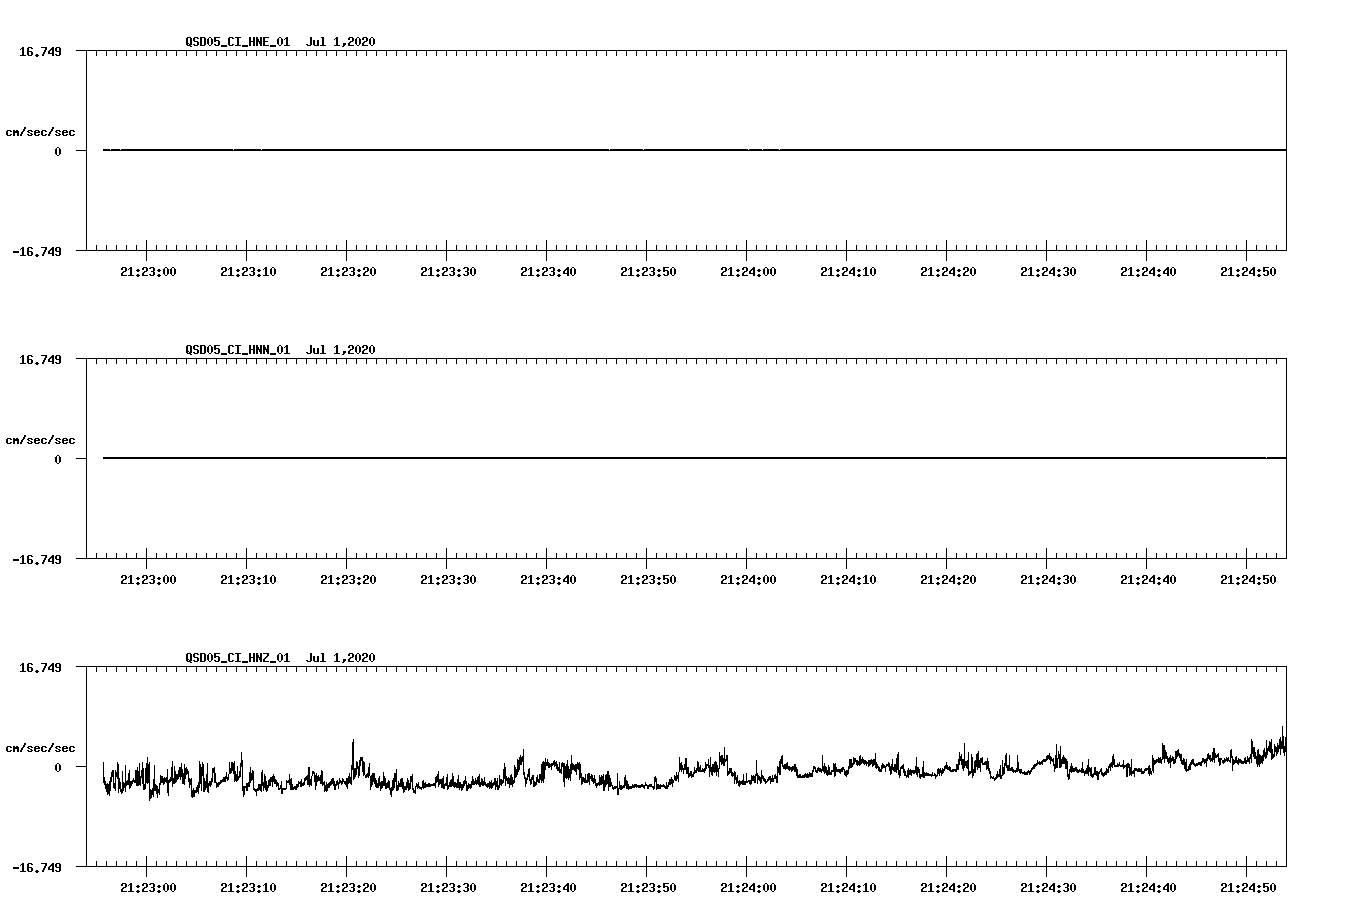Viewport: 1358px width, 924px height.
Task: Click the 21:24:20 tick label under HNN plot
Action: point(948,580)
